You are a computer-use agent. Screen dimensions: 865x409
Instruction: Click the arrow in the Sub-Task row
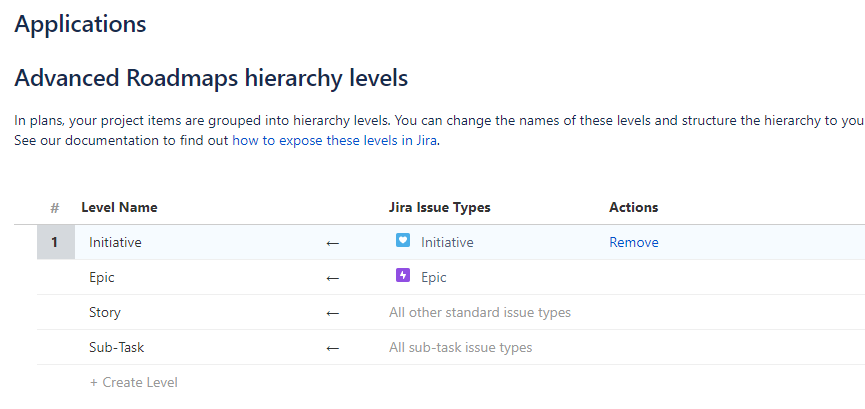pos(333,347)
